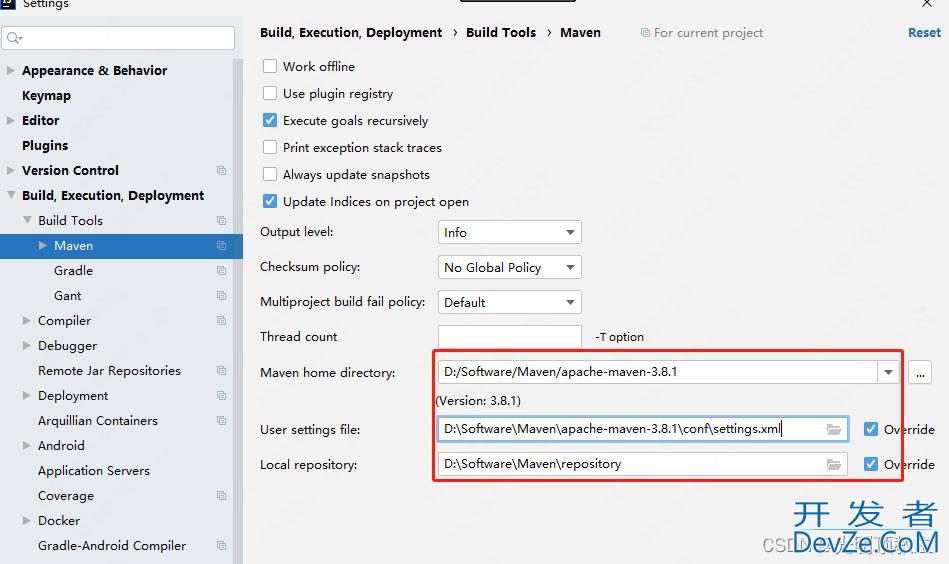Expand the Compiler node arrow
949x564 pixels.
(x=27, y=321)
